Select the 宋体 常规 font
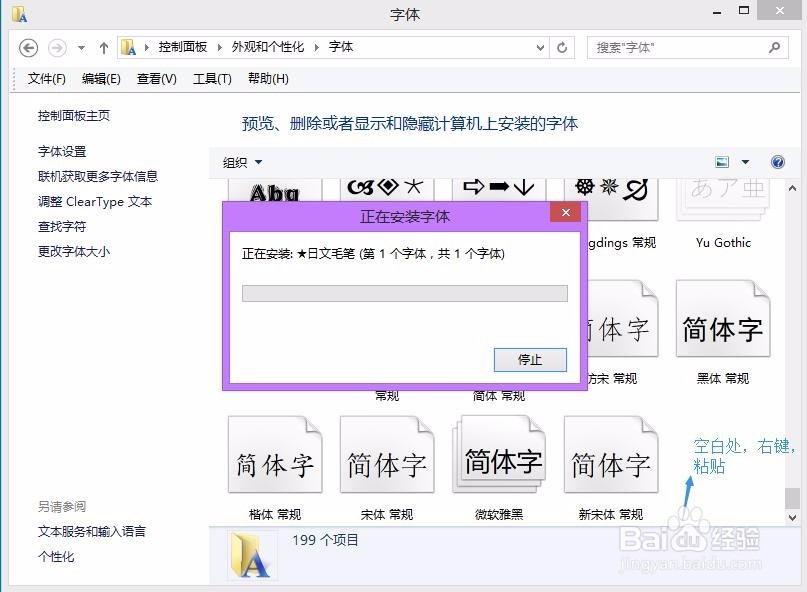 387,468
